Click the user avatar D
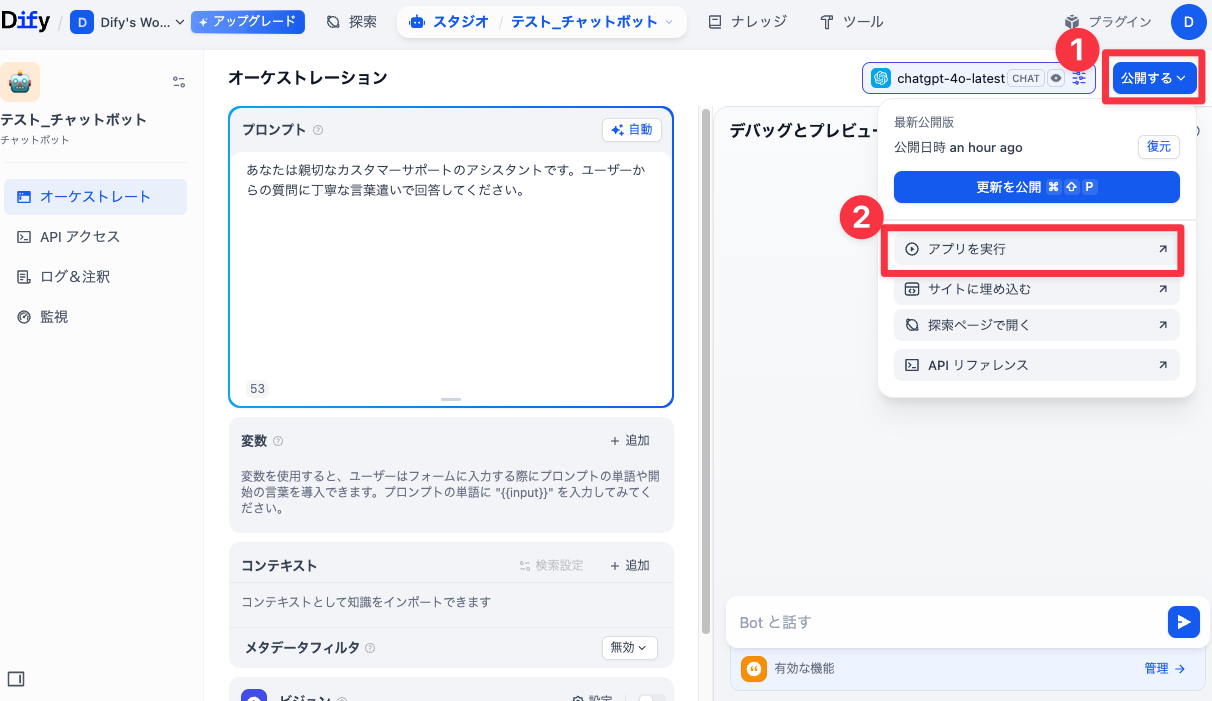The height and width of the screenshot is (701, 1212). click(1188, 22)
